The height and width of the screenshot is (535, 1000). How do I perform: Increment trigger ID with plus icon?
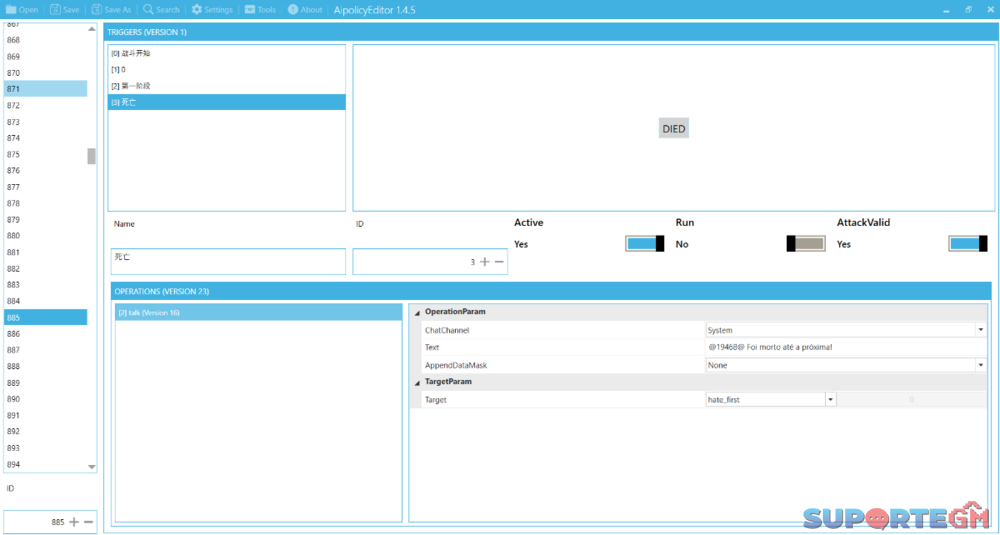(485, 262)
